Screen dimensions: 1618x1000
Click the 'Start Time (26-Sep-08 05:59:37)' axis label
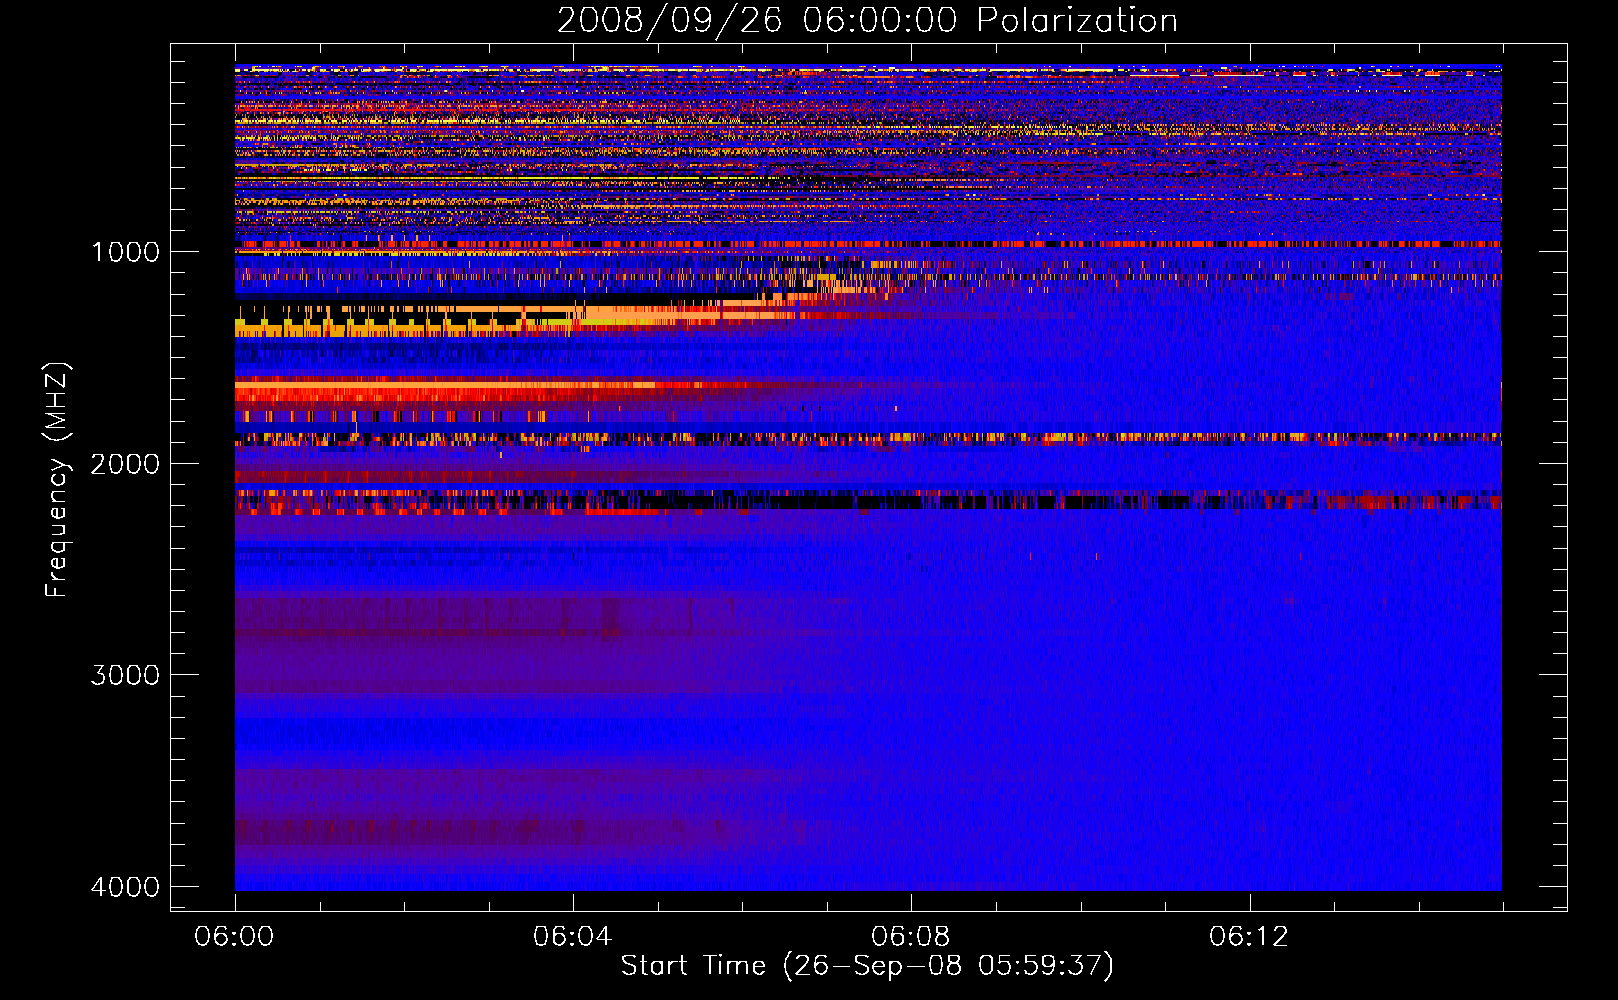point(867,966)
